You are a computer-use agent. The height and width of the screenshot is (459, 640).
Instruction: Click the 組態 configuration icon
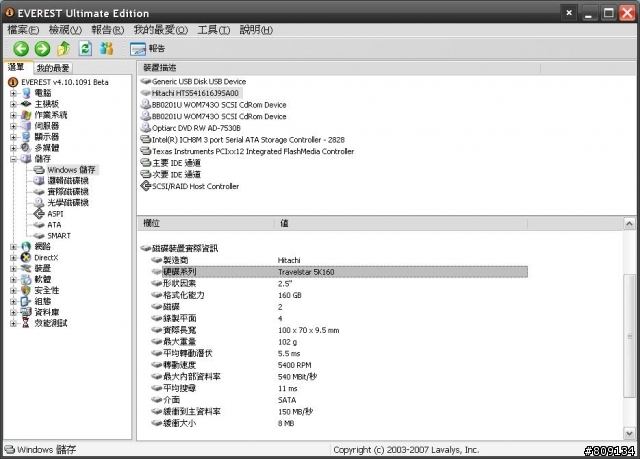[x=26, y=302]
